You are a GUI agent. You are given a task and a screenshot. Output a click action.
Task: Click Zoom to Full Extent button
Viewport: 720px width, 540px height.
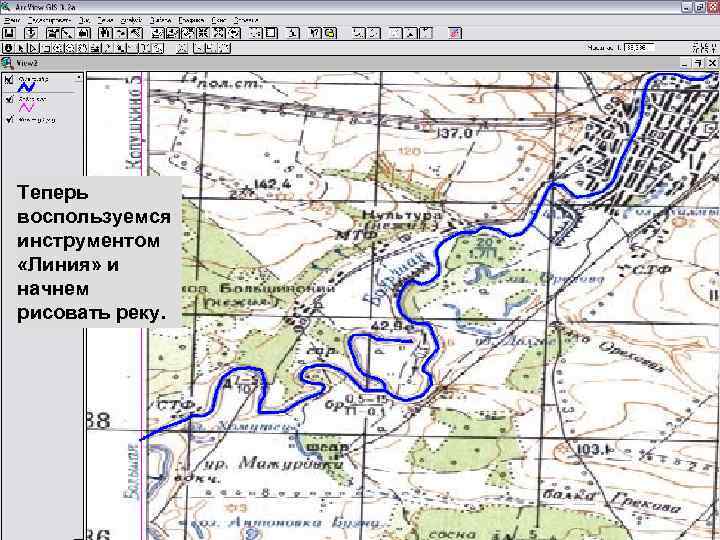[158, 33]
